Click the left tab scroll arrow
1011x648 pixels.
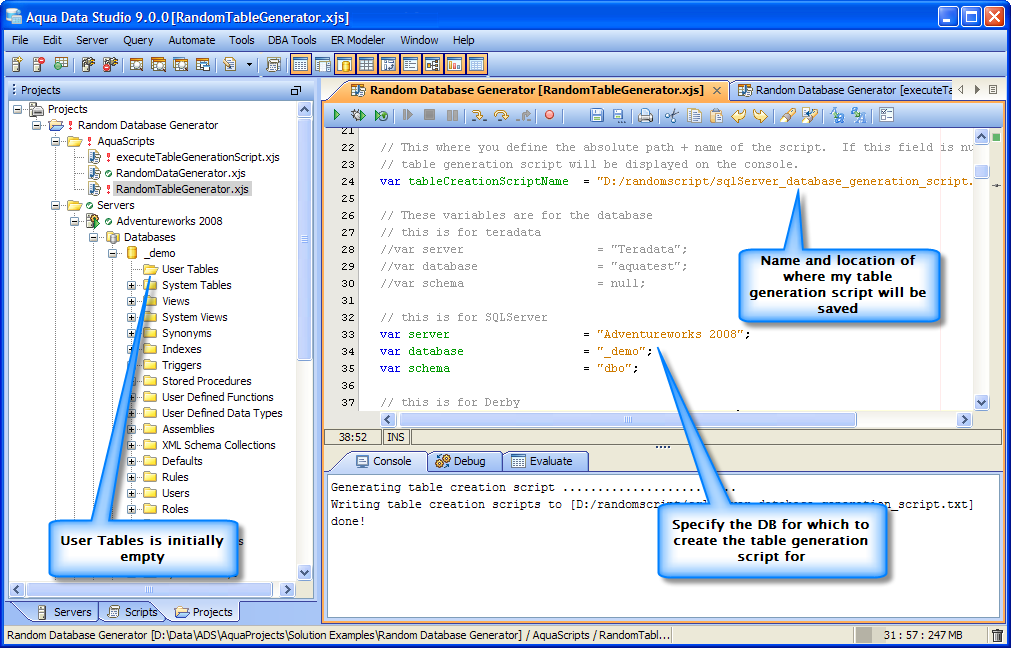click(962, 90)
